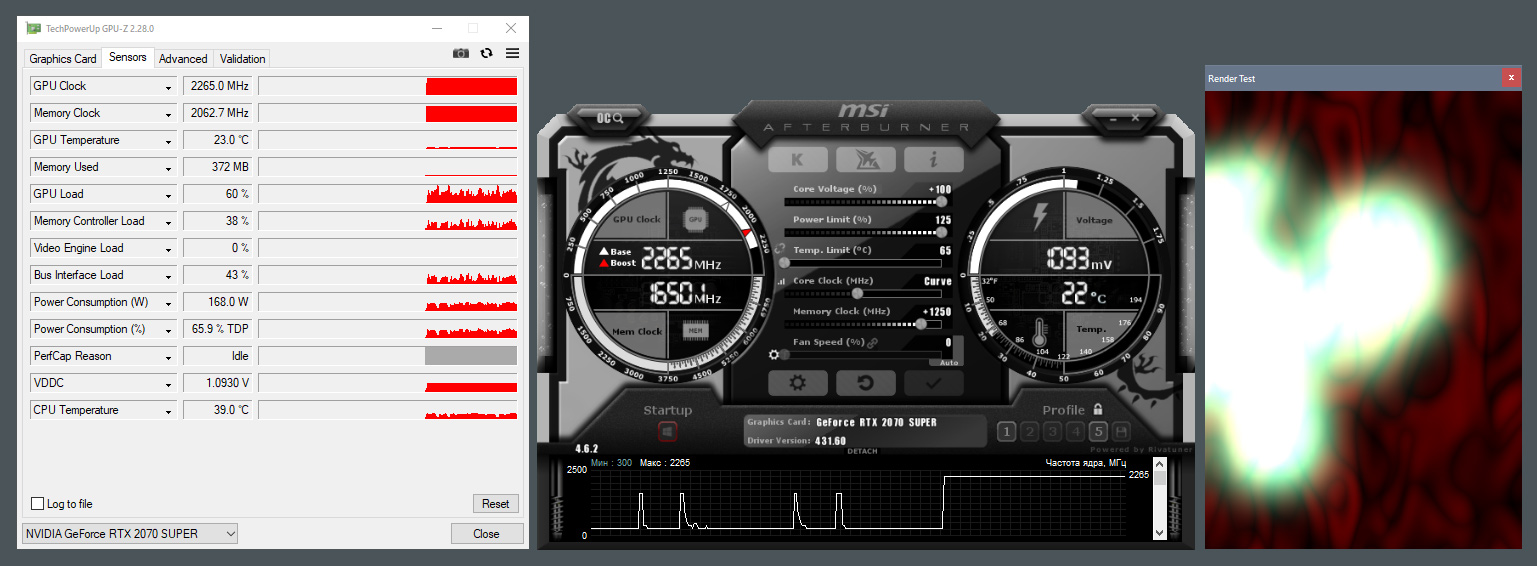The width and height of the screenshot is (1537, 566).
Task: Adjust the Core Voltage slider handle
Action: click(940, 201)
